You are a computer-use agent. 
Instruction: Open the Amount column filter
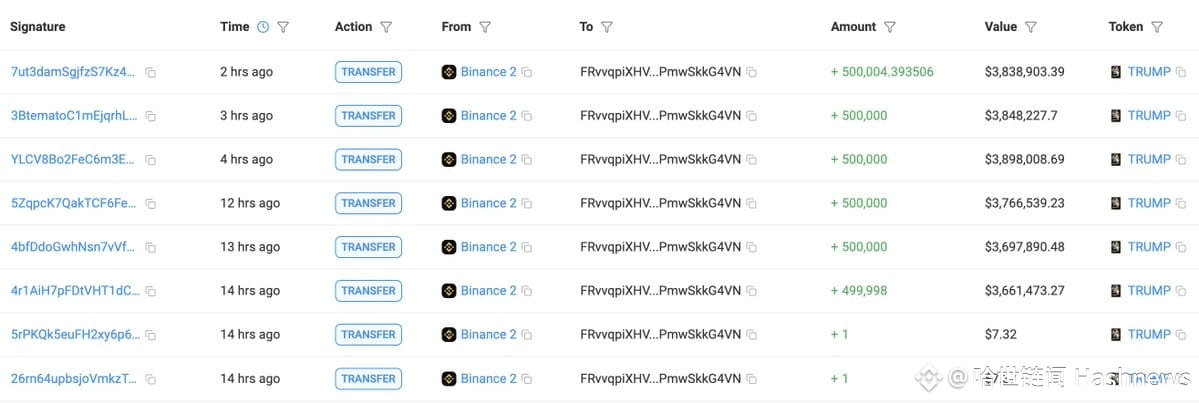tap(890, 27)
